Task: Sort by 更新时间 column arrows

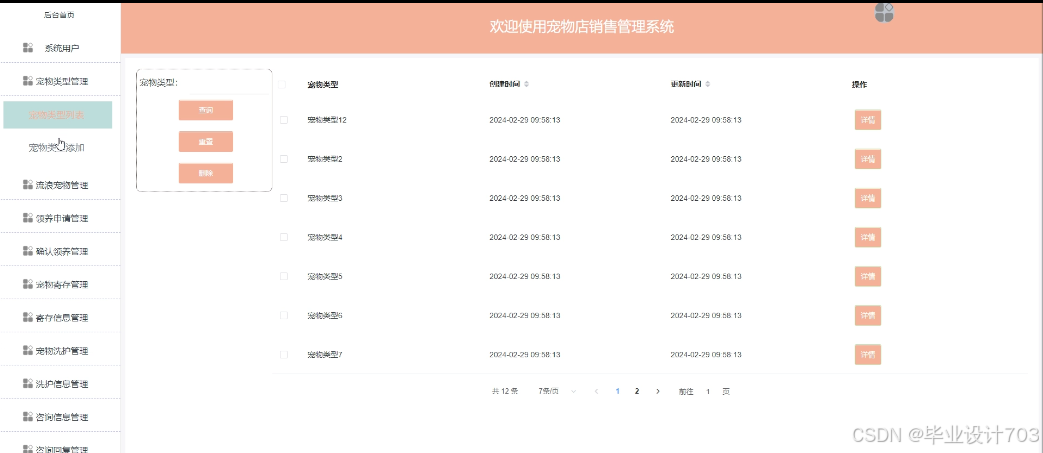Action: [x=708, y=84]
